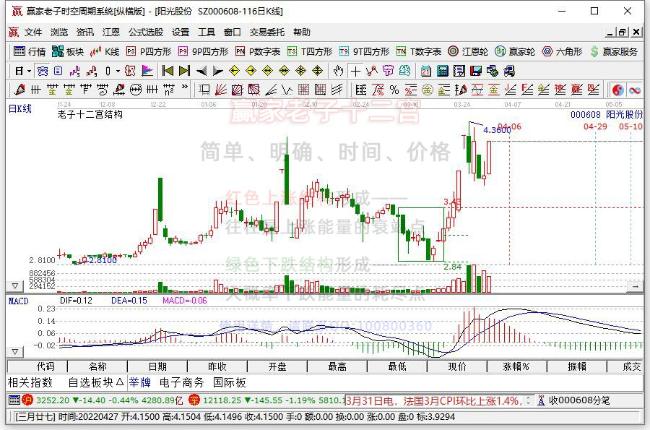Image resolution: width=650 pixels, height=430 pixels.
Task: Sort by the 涨幅% column header
Action: coord(517,367)
